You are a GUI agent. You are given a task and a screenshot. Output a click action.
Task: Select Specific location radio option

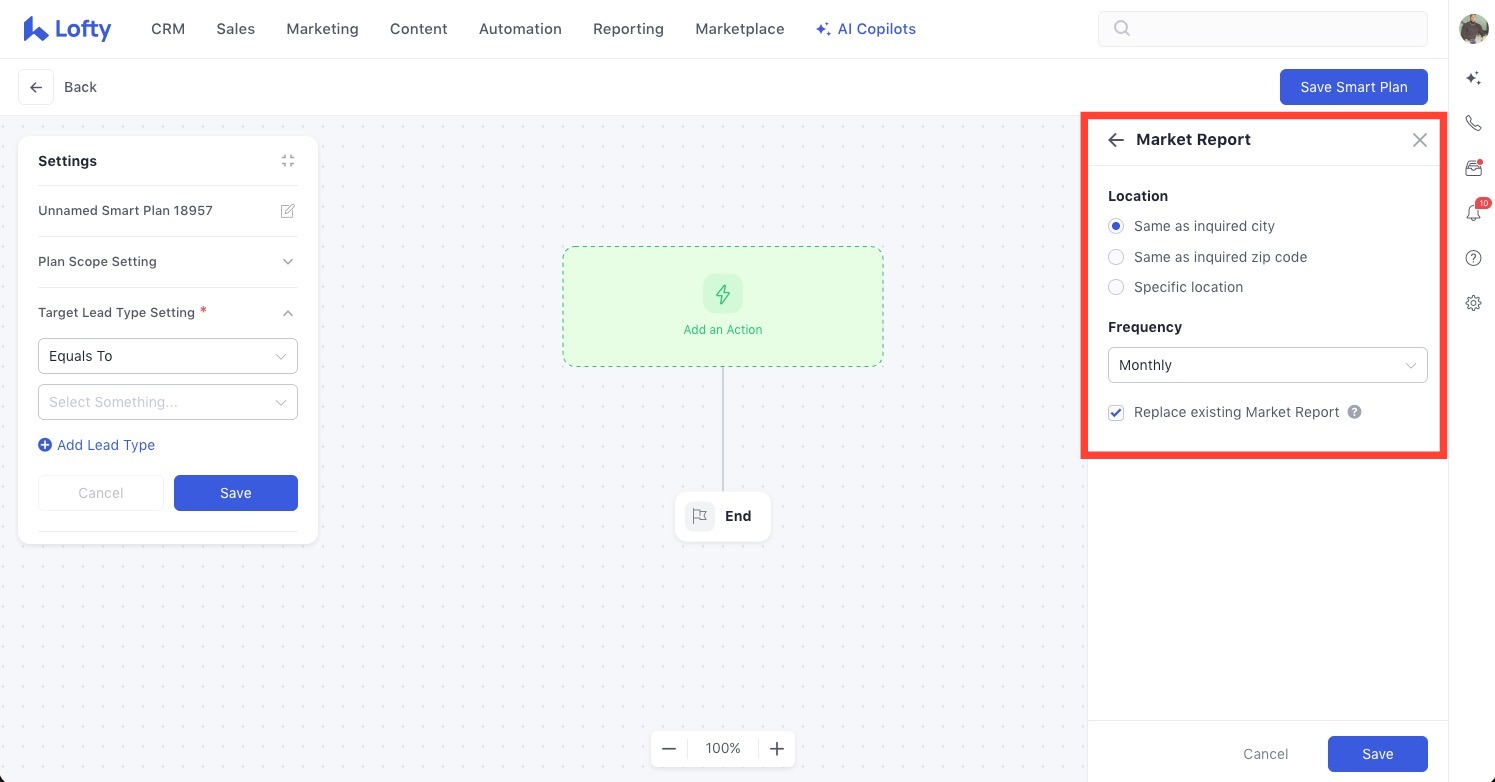(x=1175, y=287)
